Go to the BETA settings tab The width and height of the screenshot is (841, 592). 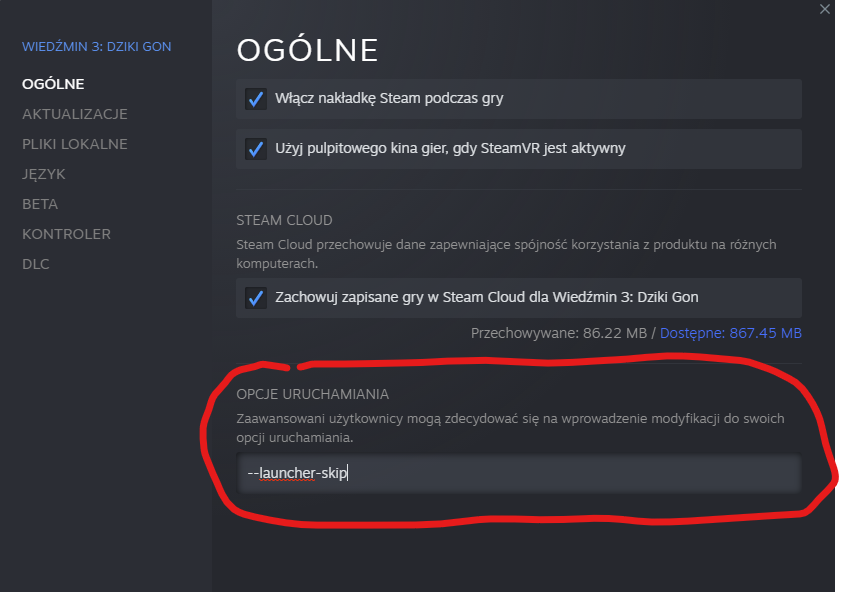(x=40, y=204)
